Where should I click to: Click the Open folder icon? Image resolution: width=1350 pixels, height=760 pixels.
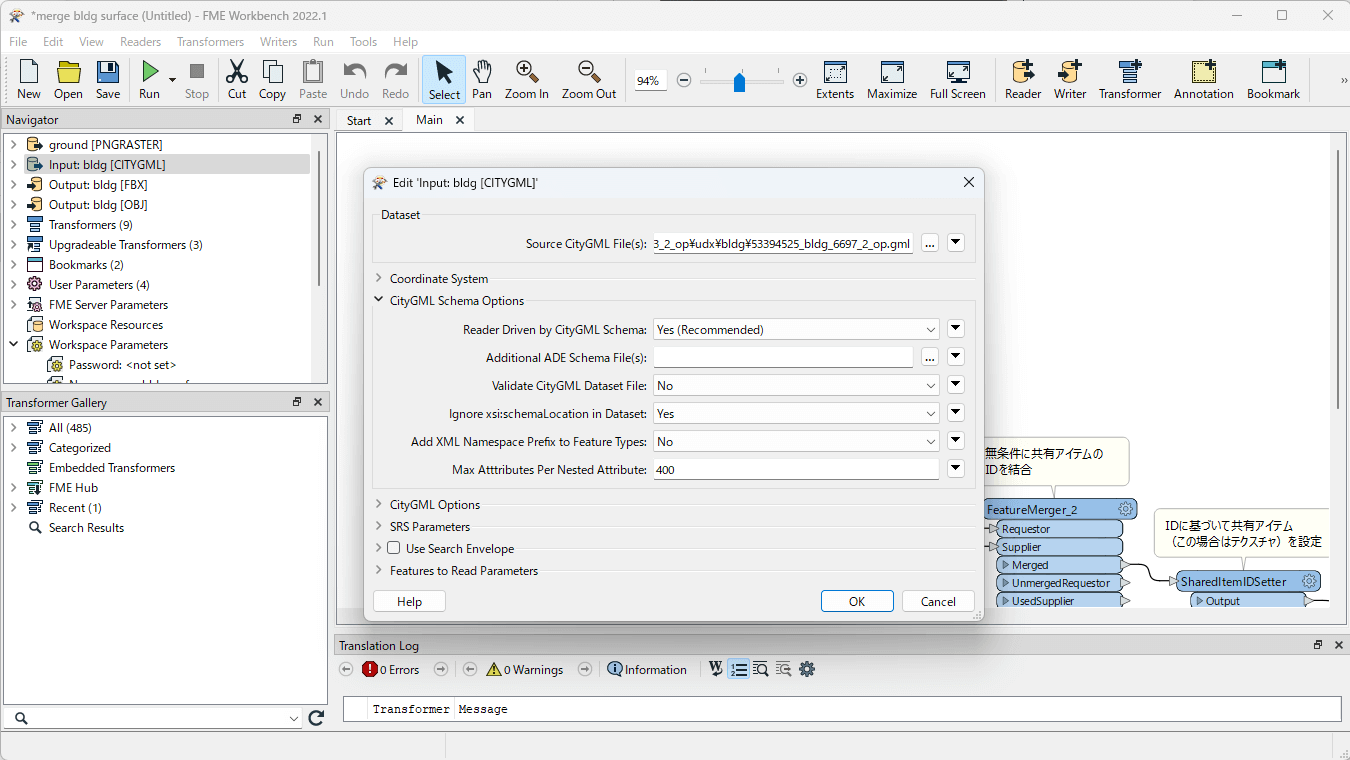pyautogui.click(x=68, y=72)
